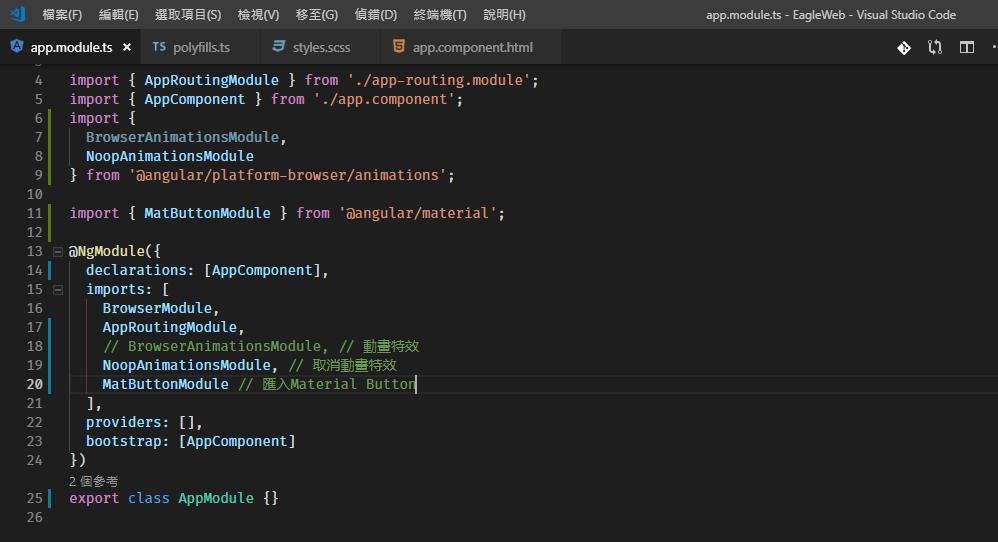The height and width of the screenshot is (542, 998).
Task: Open the 檔案(F) menu
Action: click(62, 15)
